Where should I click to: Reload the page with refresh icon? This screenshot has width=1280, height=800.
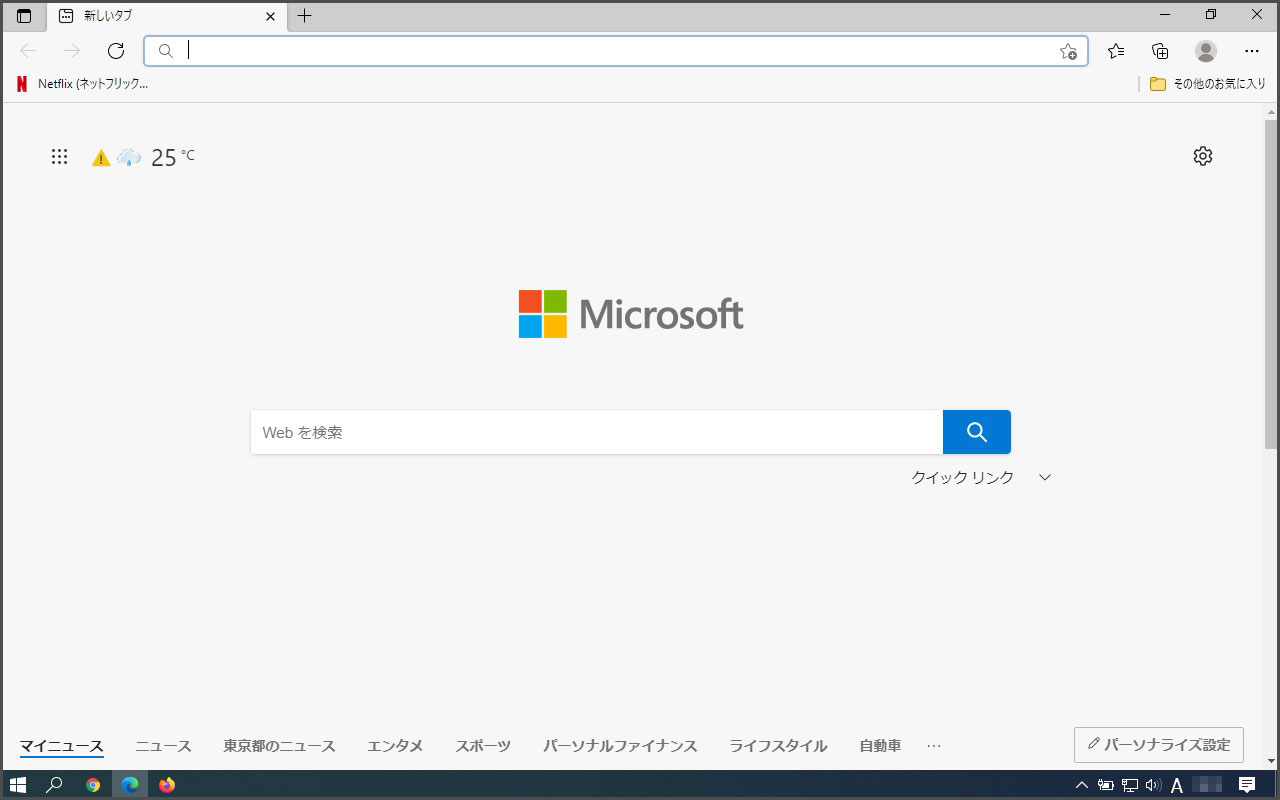116,51
